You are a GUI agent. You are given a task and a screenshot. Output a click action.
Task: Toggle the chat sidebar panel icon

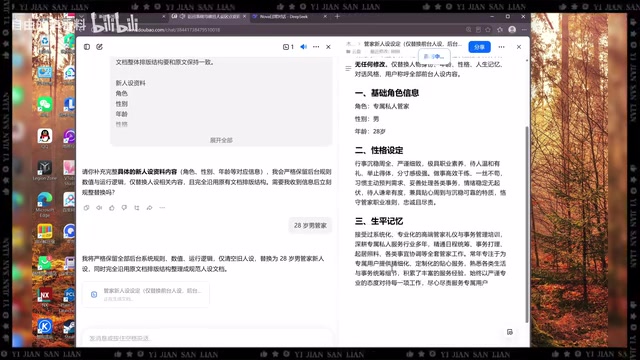87,47
